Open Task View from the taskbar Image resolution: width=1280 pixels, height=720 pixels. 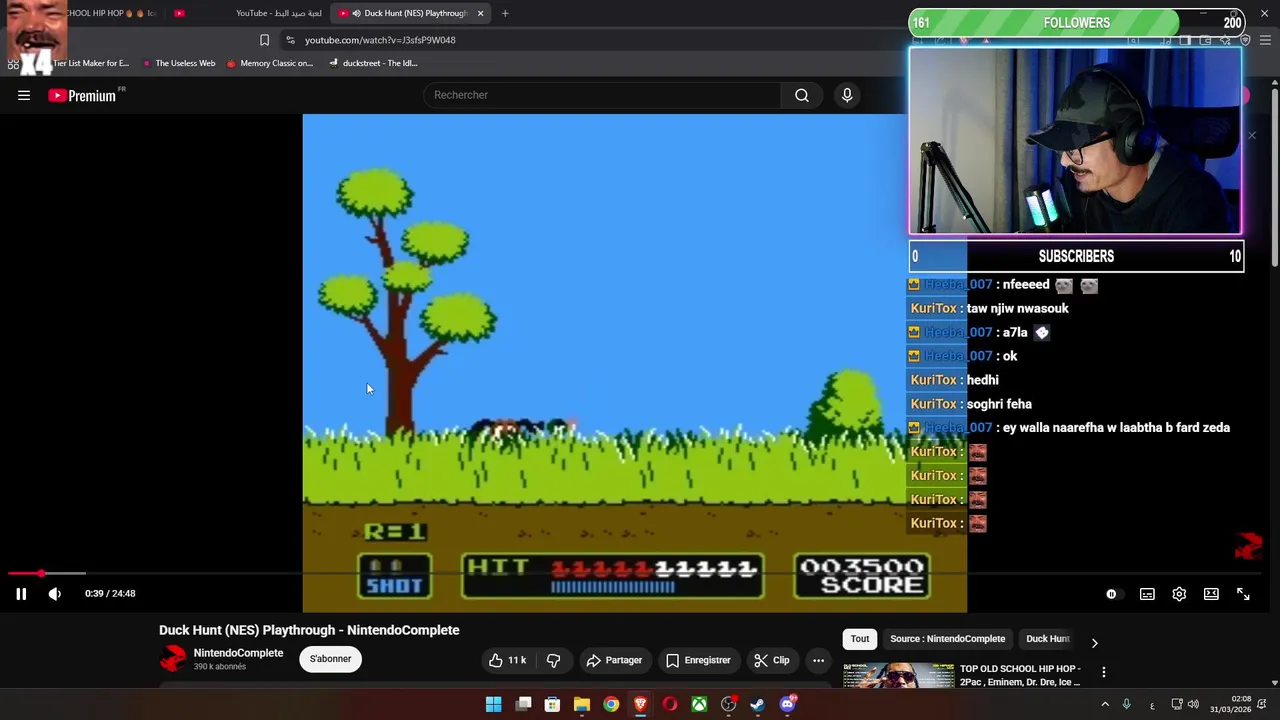click(523, 705)
